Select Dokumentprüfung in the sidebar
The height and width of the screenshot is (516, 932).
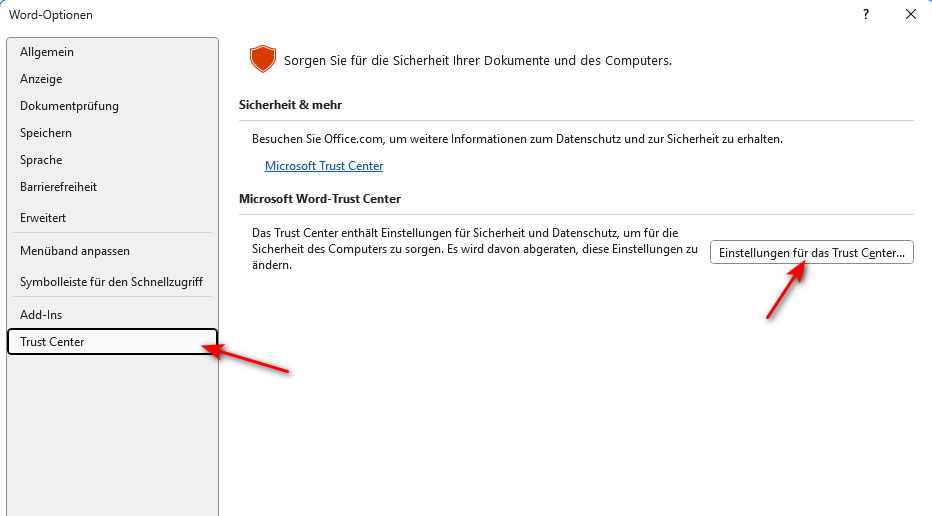[69, 106]
